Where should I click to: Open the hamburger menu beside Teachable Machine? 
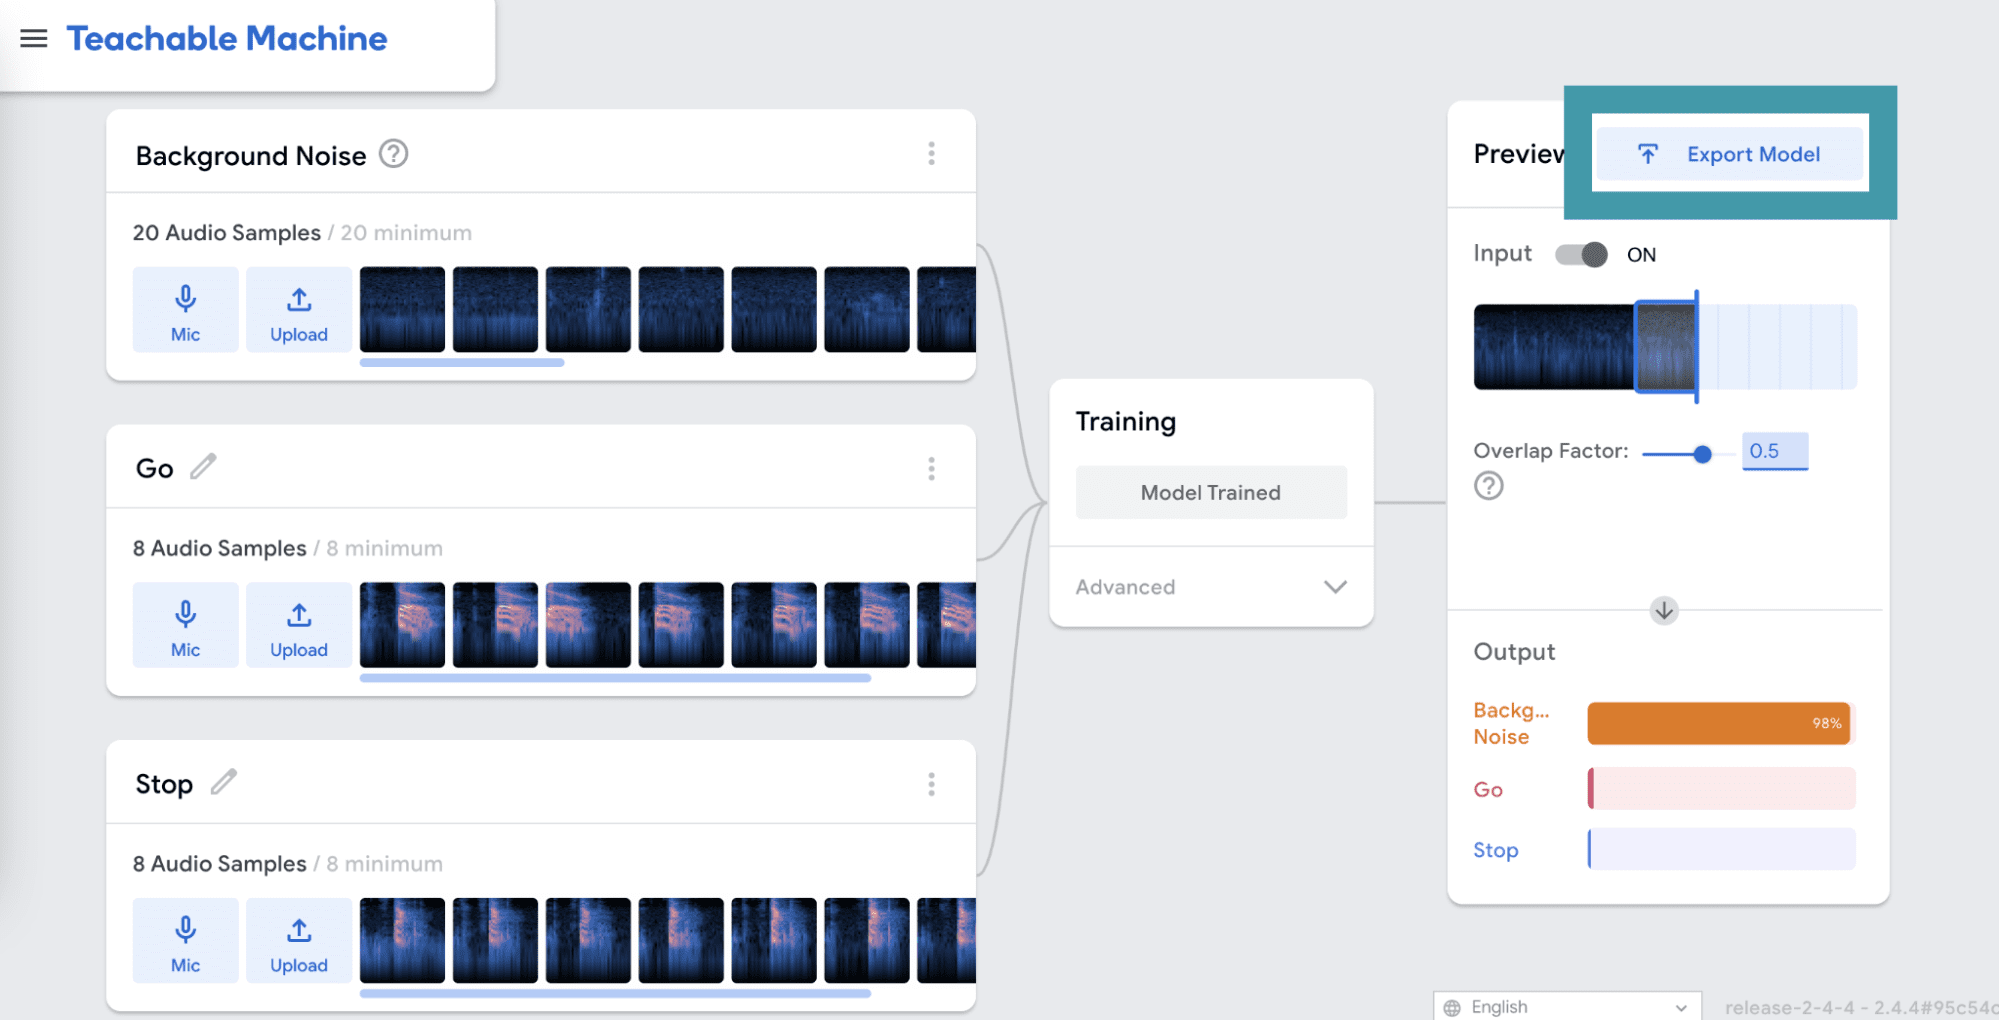point(34,39)
